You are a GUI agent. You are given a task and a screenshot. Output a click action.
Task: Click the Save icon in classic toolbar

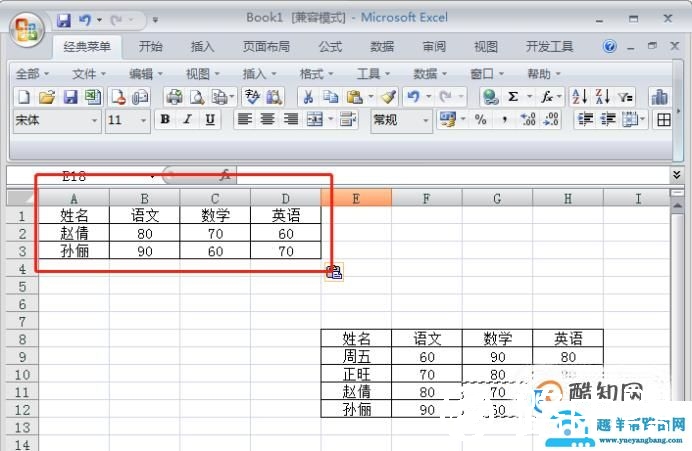click(70, 97)
